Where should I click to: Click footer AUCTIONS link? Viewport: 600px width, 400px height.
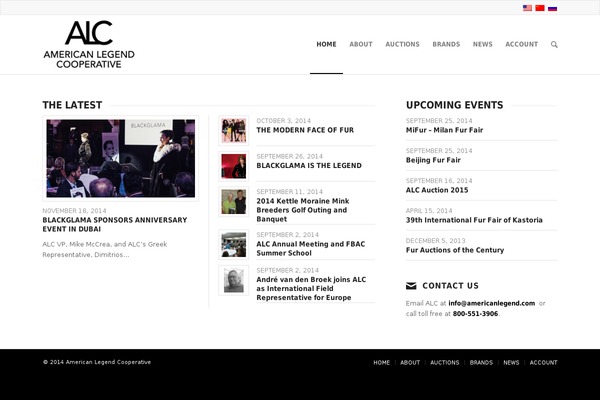coord(445,362)
